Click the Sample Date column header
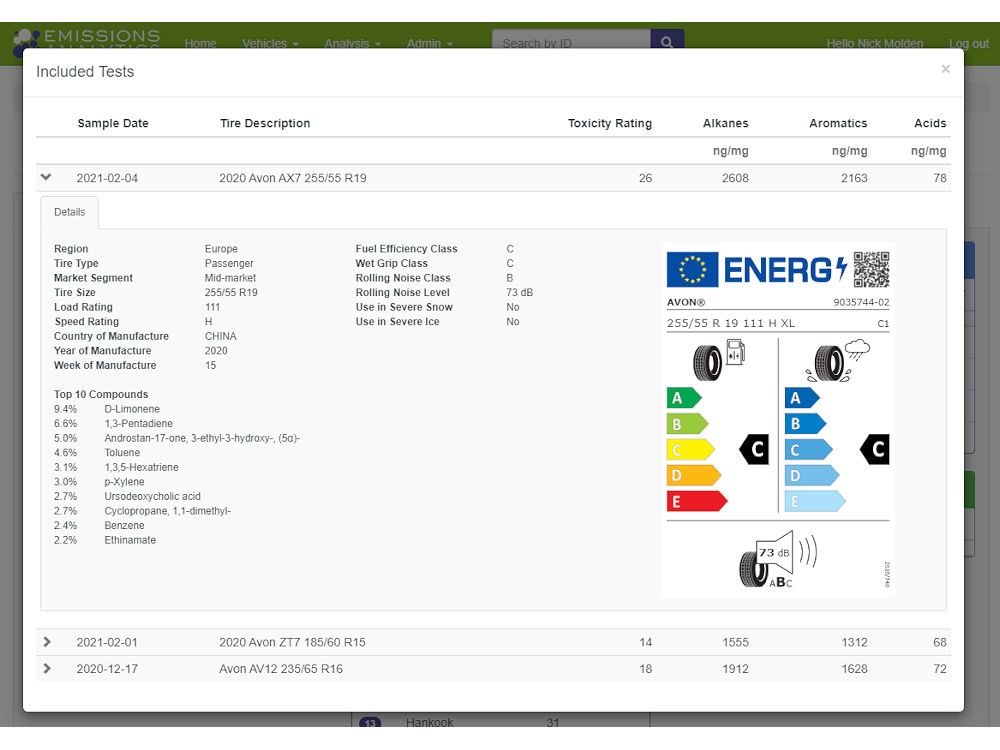The width and height of the screenshot is (1000, 750). point(113,123)
